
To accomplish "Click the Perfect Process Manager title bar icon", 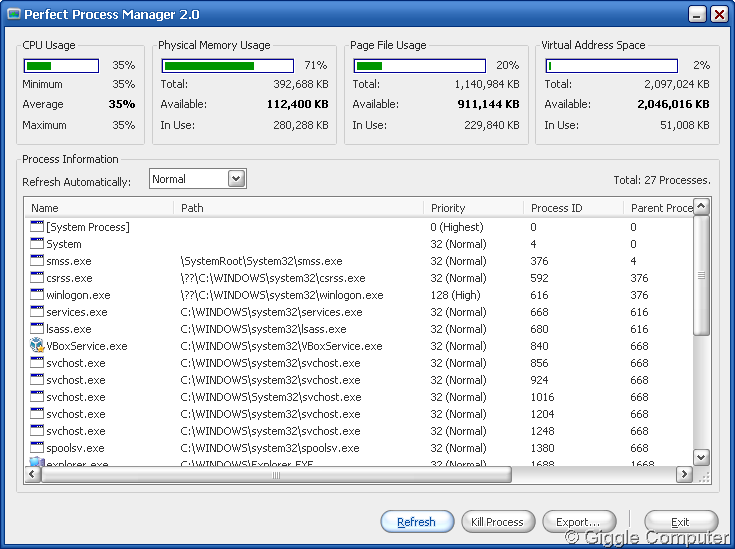I will click(14, 14).
